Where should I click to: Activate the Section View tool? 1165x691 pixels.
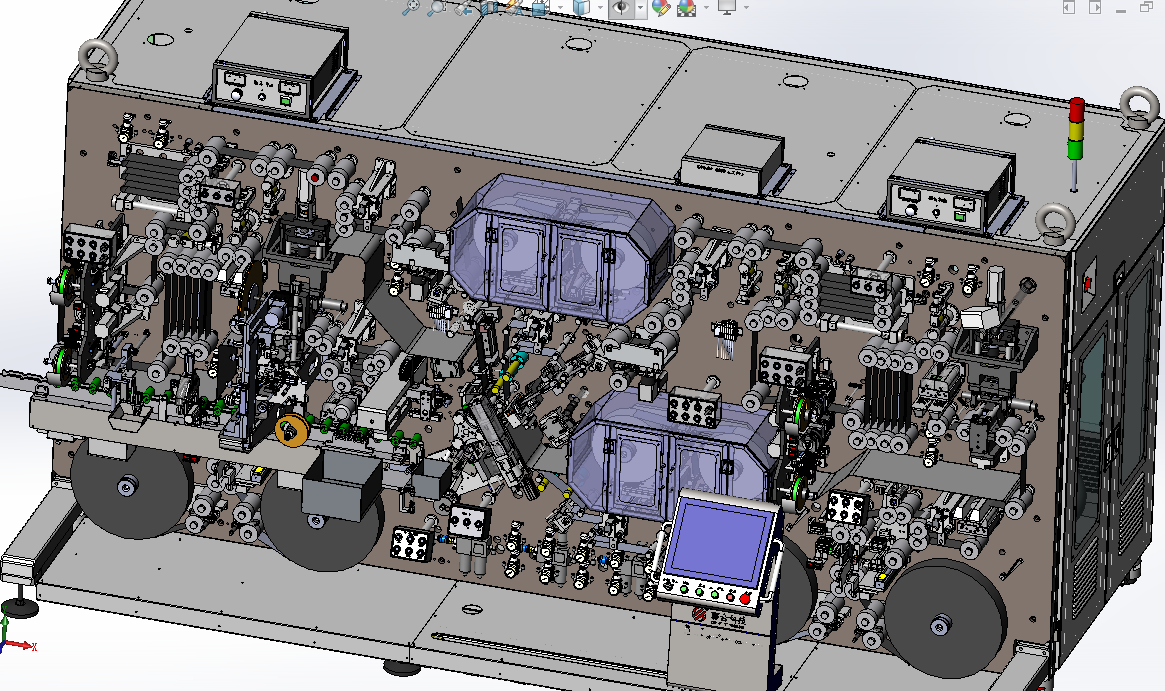pyautogui.click(x=489, y=7)
